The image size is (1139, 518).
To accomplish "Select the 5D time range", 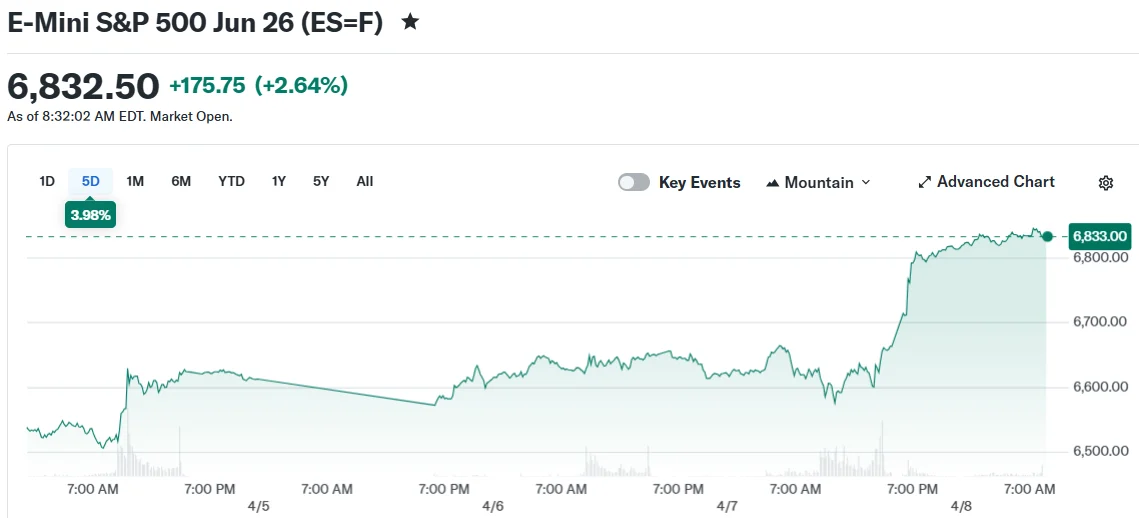I will tap(91, 182).
